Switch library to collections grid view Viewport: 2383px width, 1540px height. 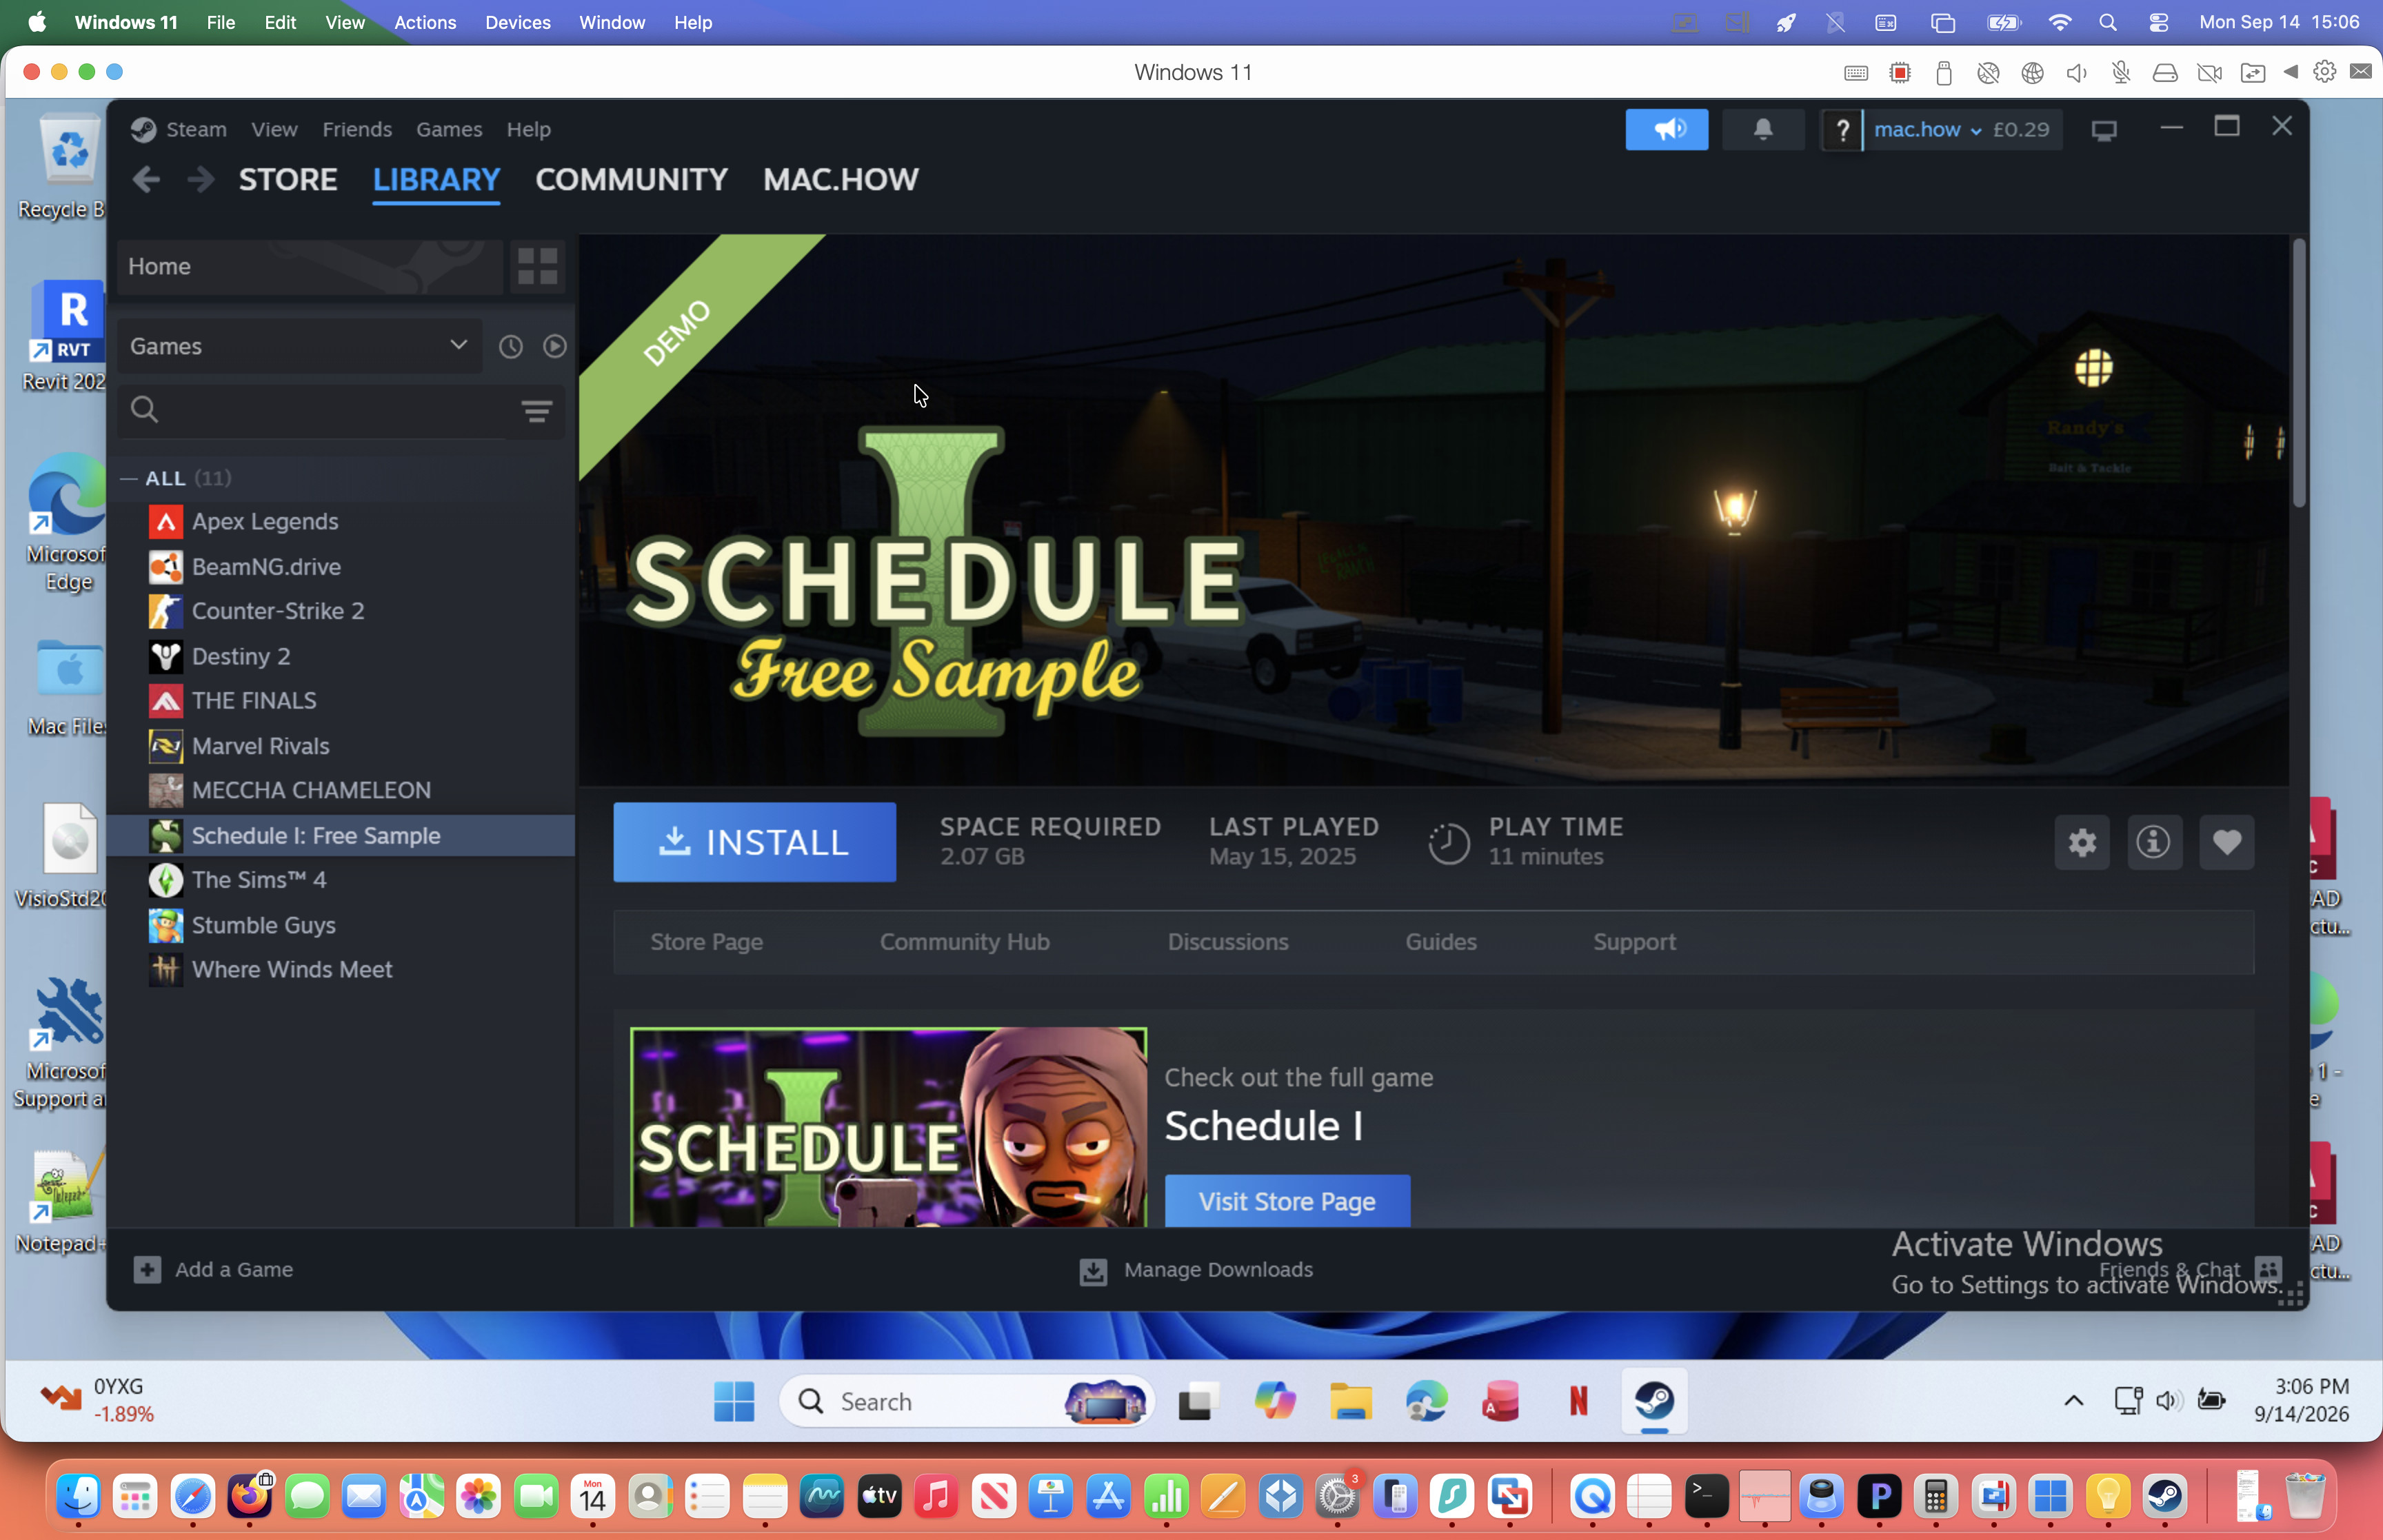click(537, 266)
